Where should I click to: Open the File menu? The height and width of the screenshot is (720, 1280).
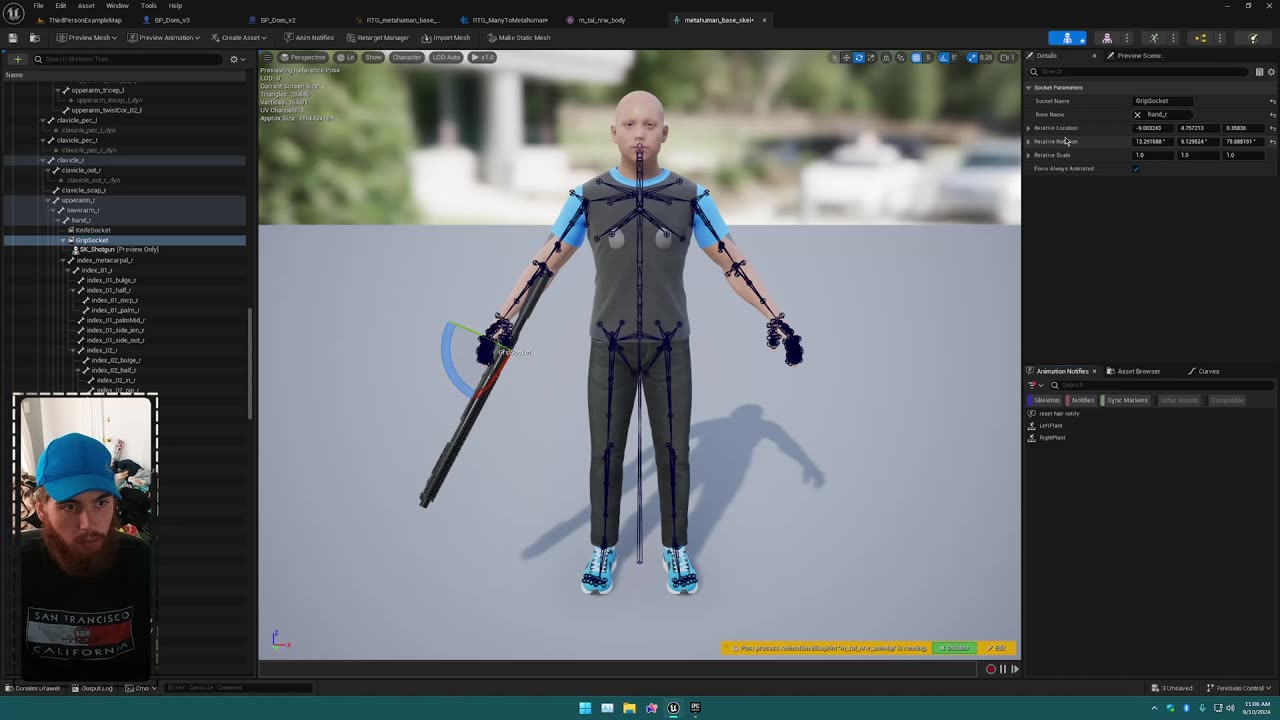point(38,6)
